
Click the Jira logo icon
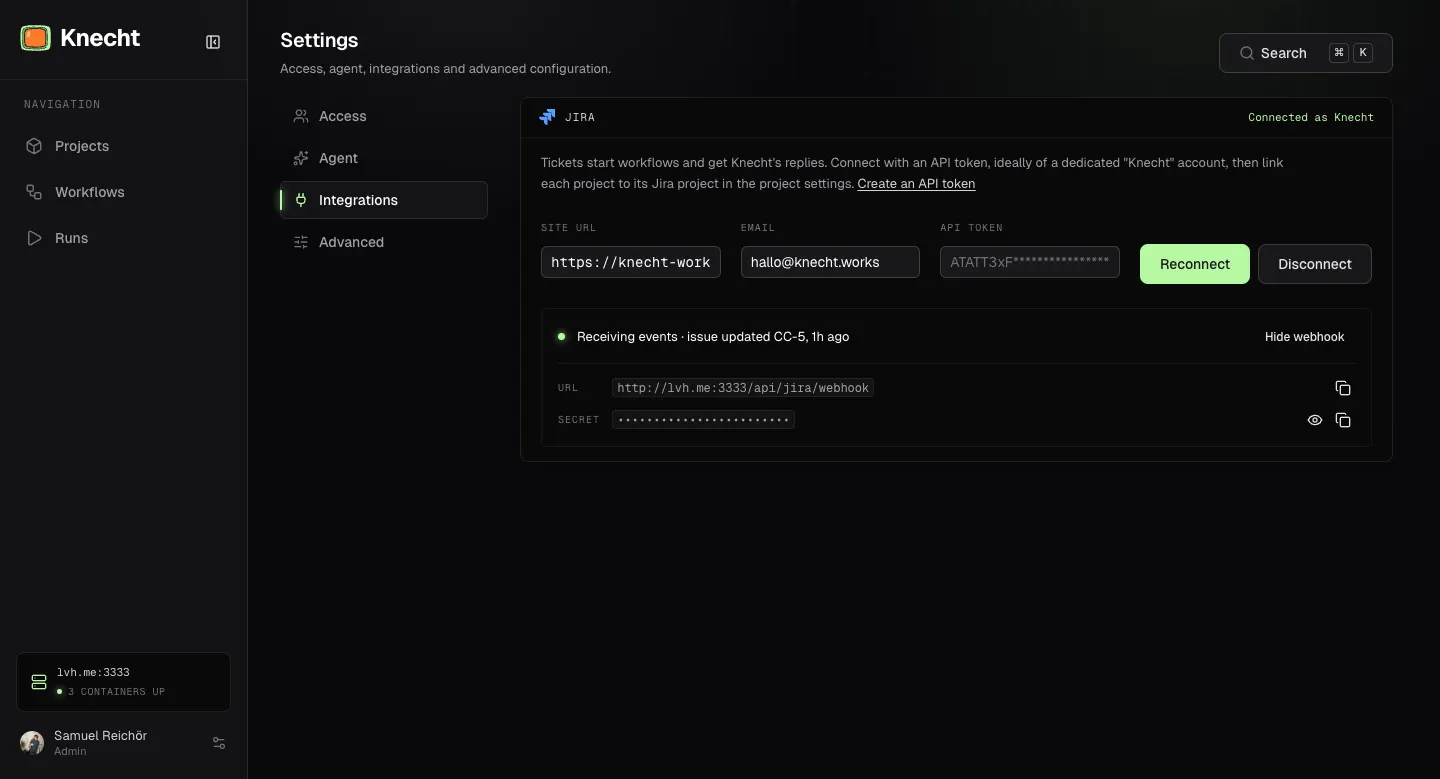click(x=547, y=117)
